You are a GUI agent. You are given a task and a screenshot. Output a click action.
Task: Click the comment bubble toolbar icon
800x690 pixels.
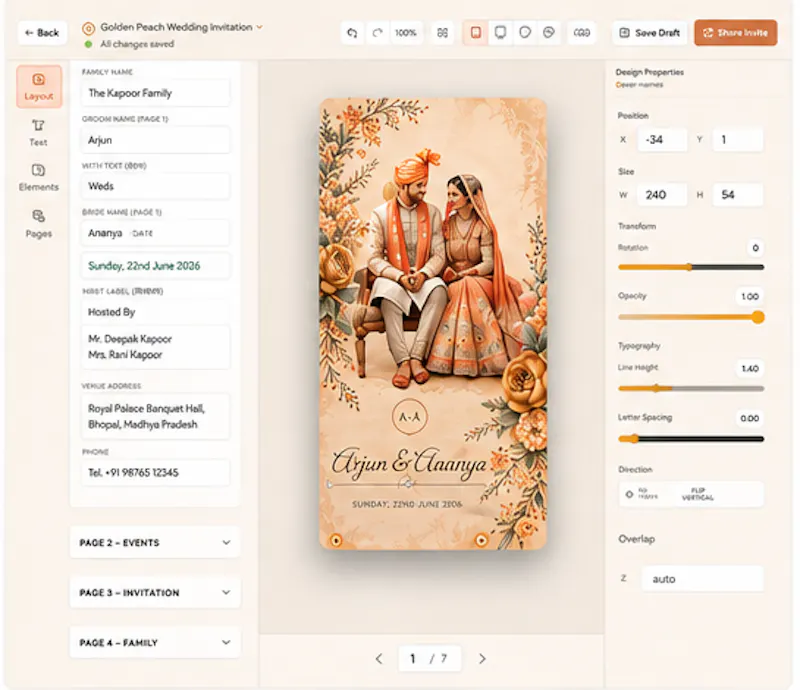(524, 33)
